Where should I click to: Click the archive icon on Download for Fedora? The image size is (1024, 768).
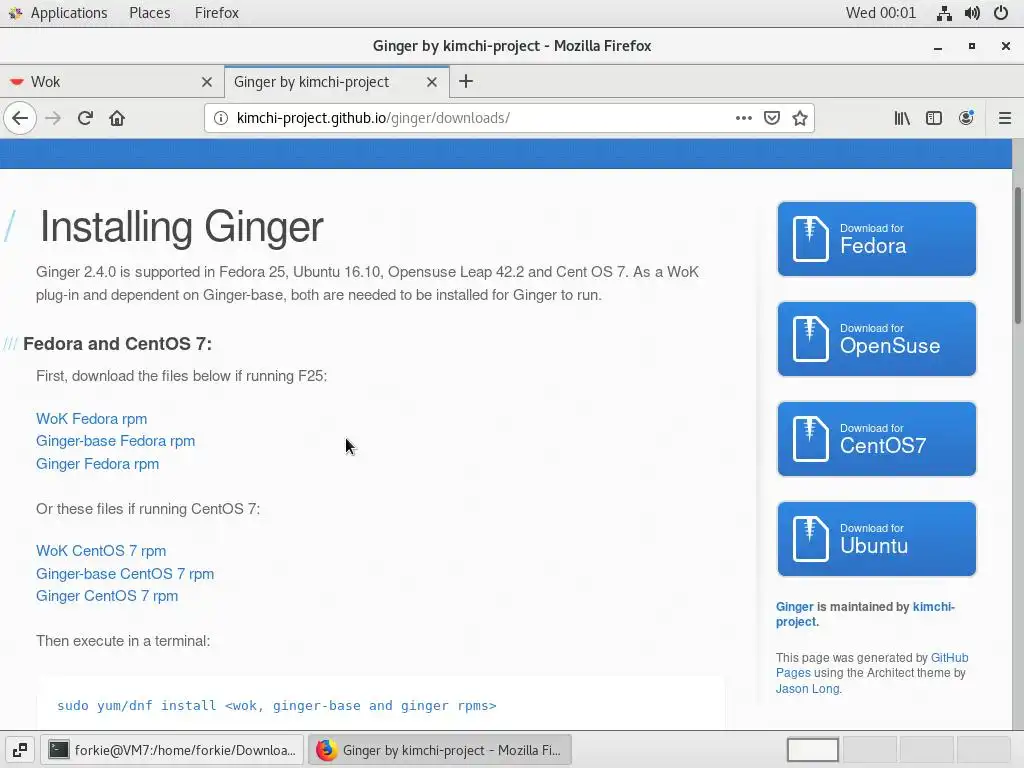(x=810, y=239)
